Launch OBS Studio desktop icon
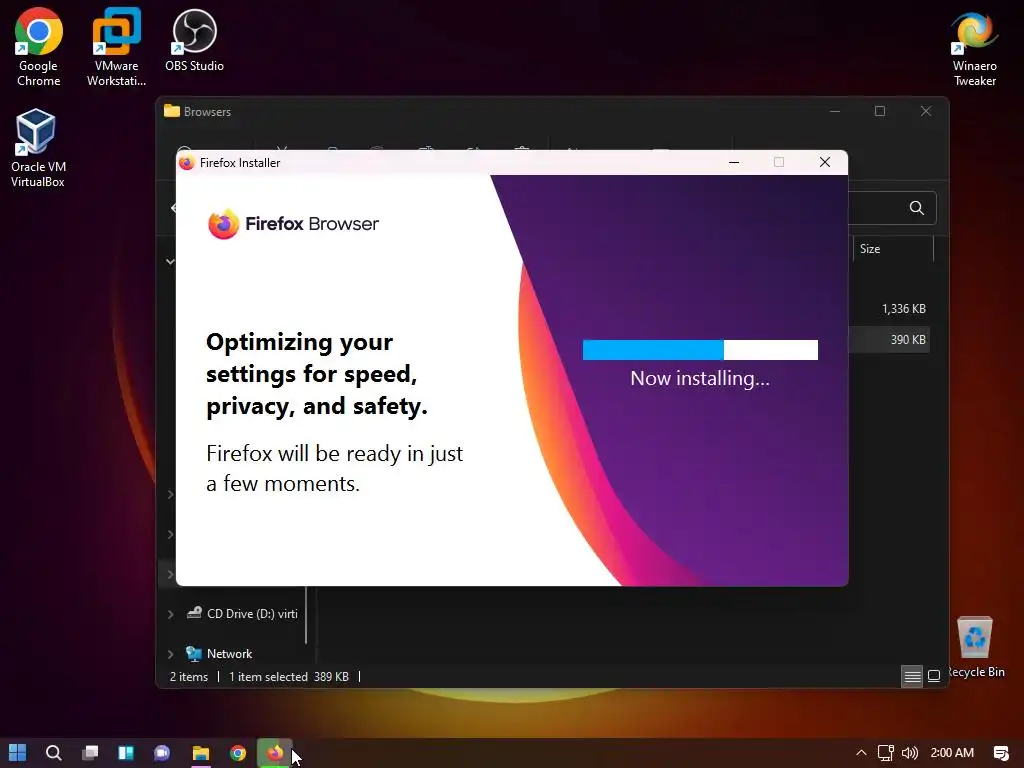The height and width of the screenshot is (768, 1024). pos(194,40)
